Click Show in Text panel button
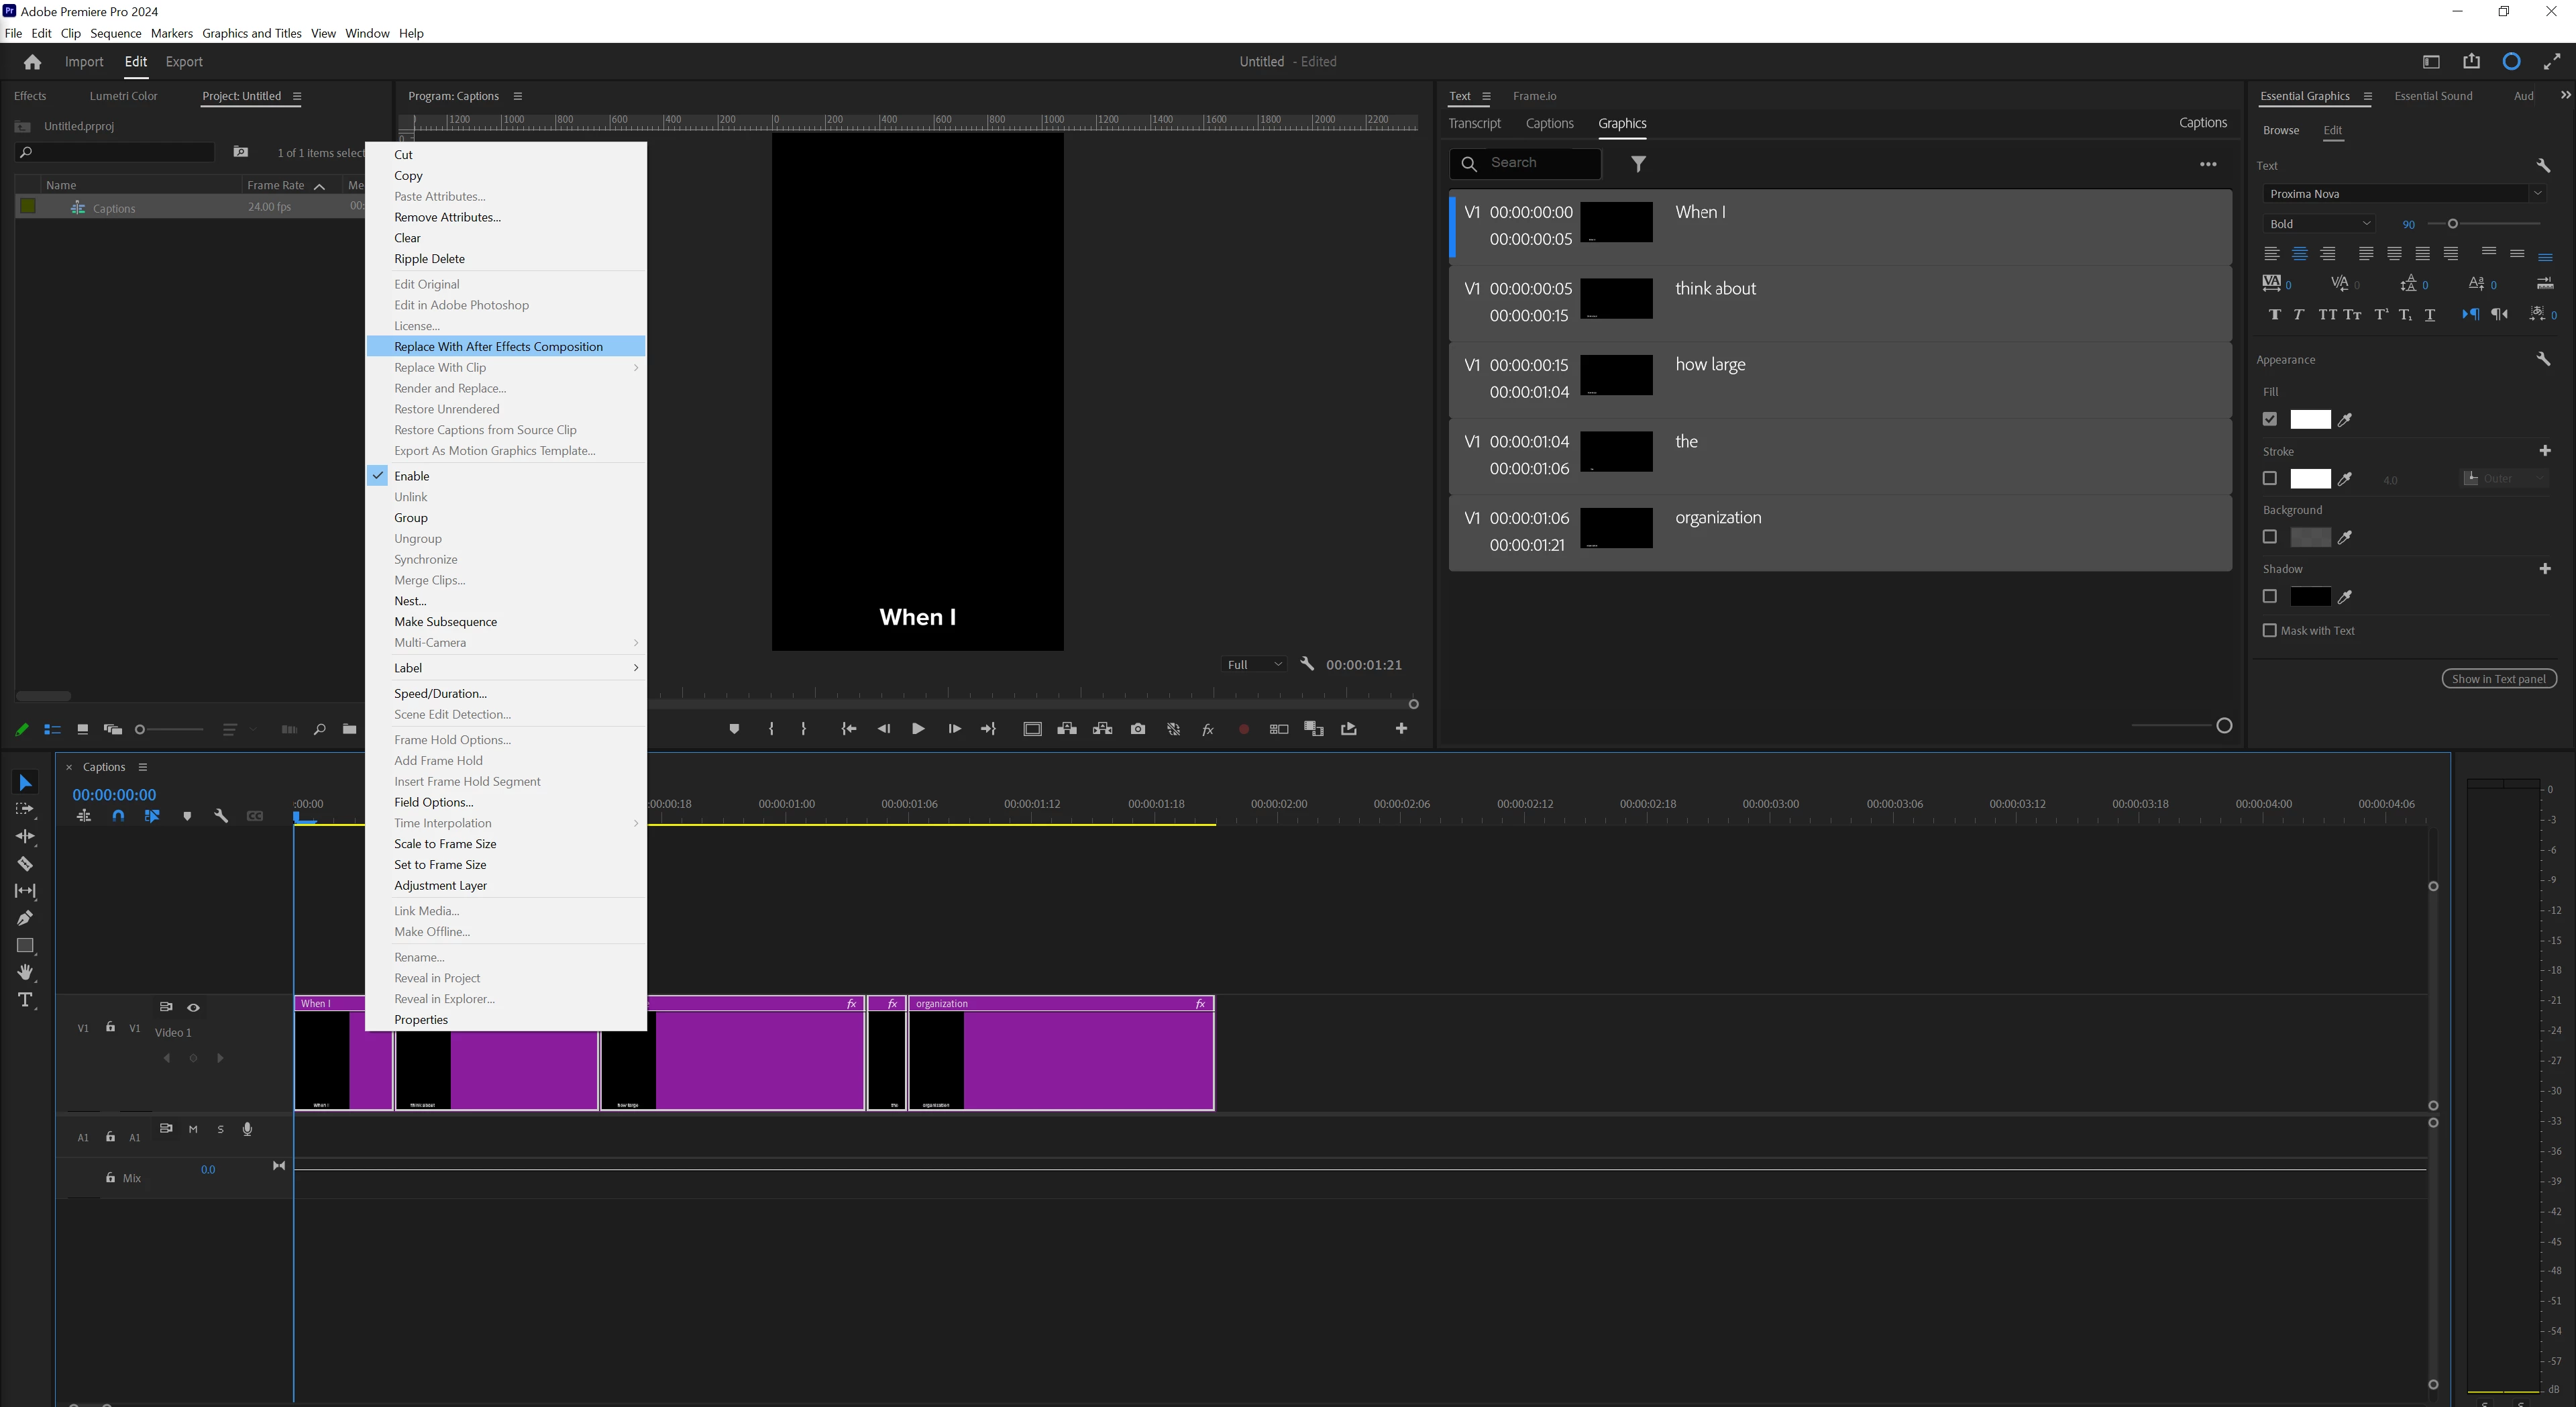The width and height of the screenshot is (2576, 1407). pos(2498,679)
